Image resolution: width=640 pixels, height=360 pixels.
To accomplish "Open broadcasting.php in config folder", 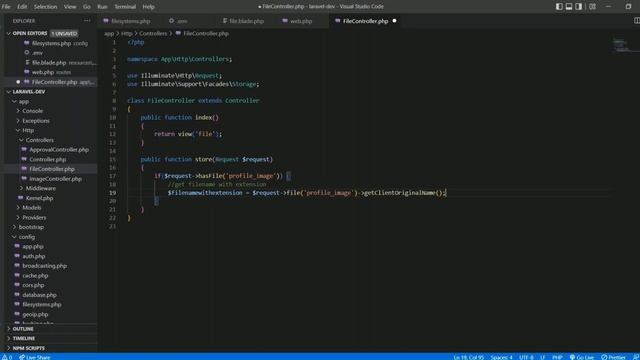I will 44,266.
